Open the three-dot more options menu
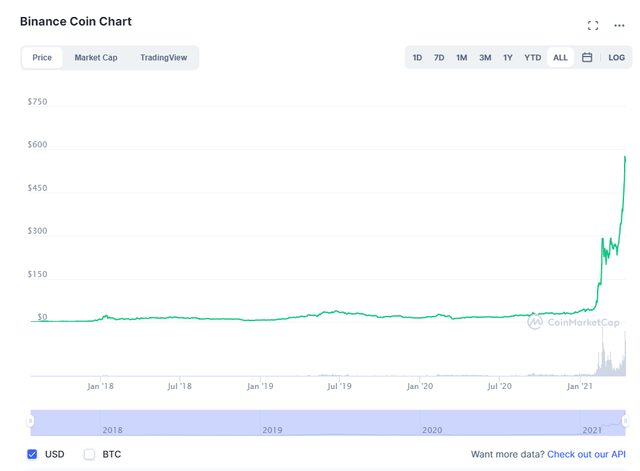Screen dimensions: 640x471 click(x=619, y=25)
